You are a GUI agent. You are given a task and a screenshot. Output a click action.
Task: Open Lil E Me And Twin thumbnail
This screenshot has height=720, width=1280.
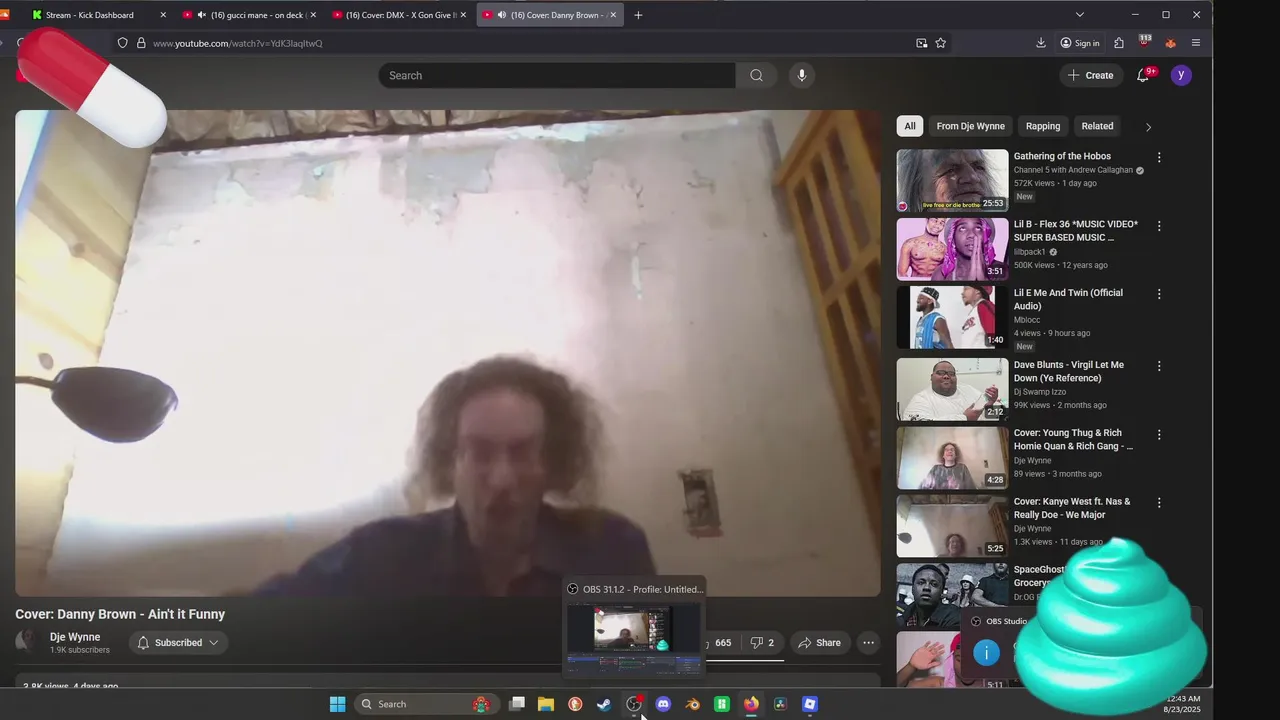pyautogui.click(x=952, y=317)
